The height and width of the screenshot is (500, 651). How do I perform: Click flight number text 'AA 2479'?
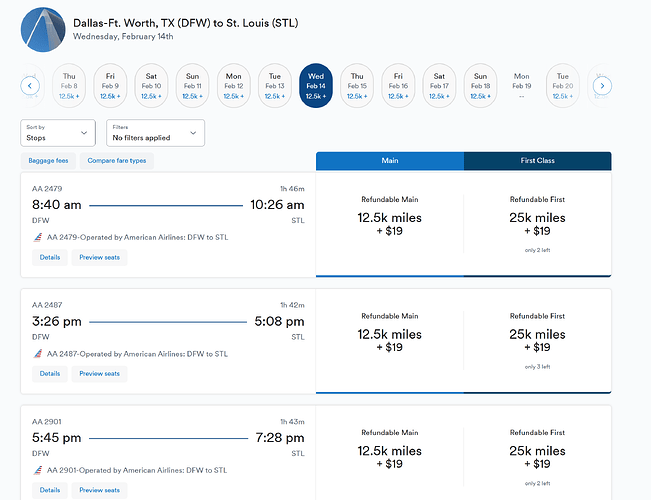[x=47, y=189]
